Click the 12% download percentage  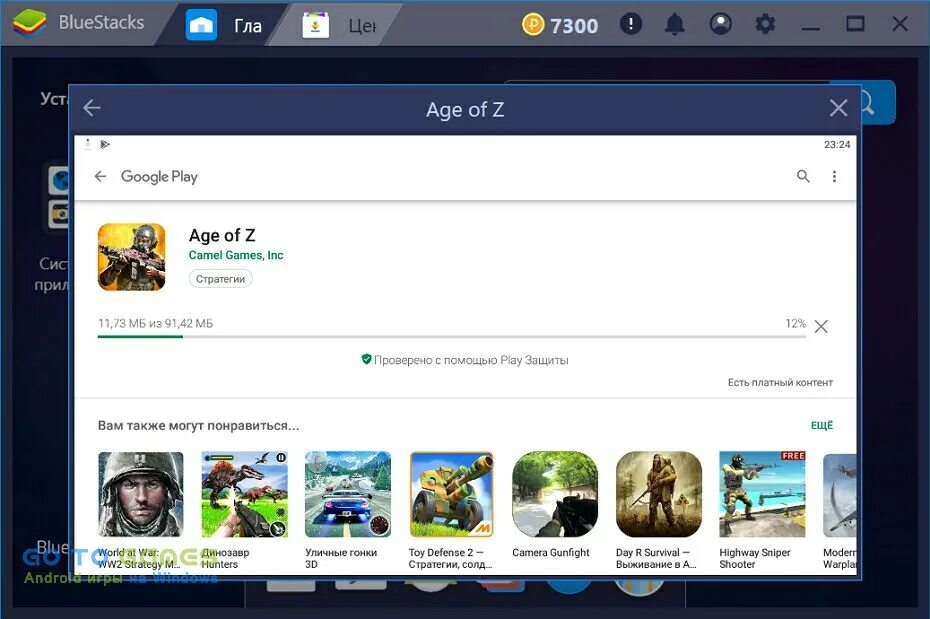795,323
